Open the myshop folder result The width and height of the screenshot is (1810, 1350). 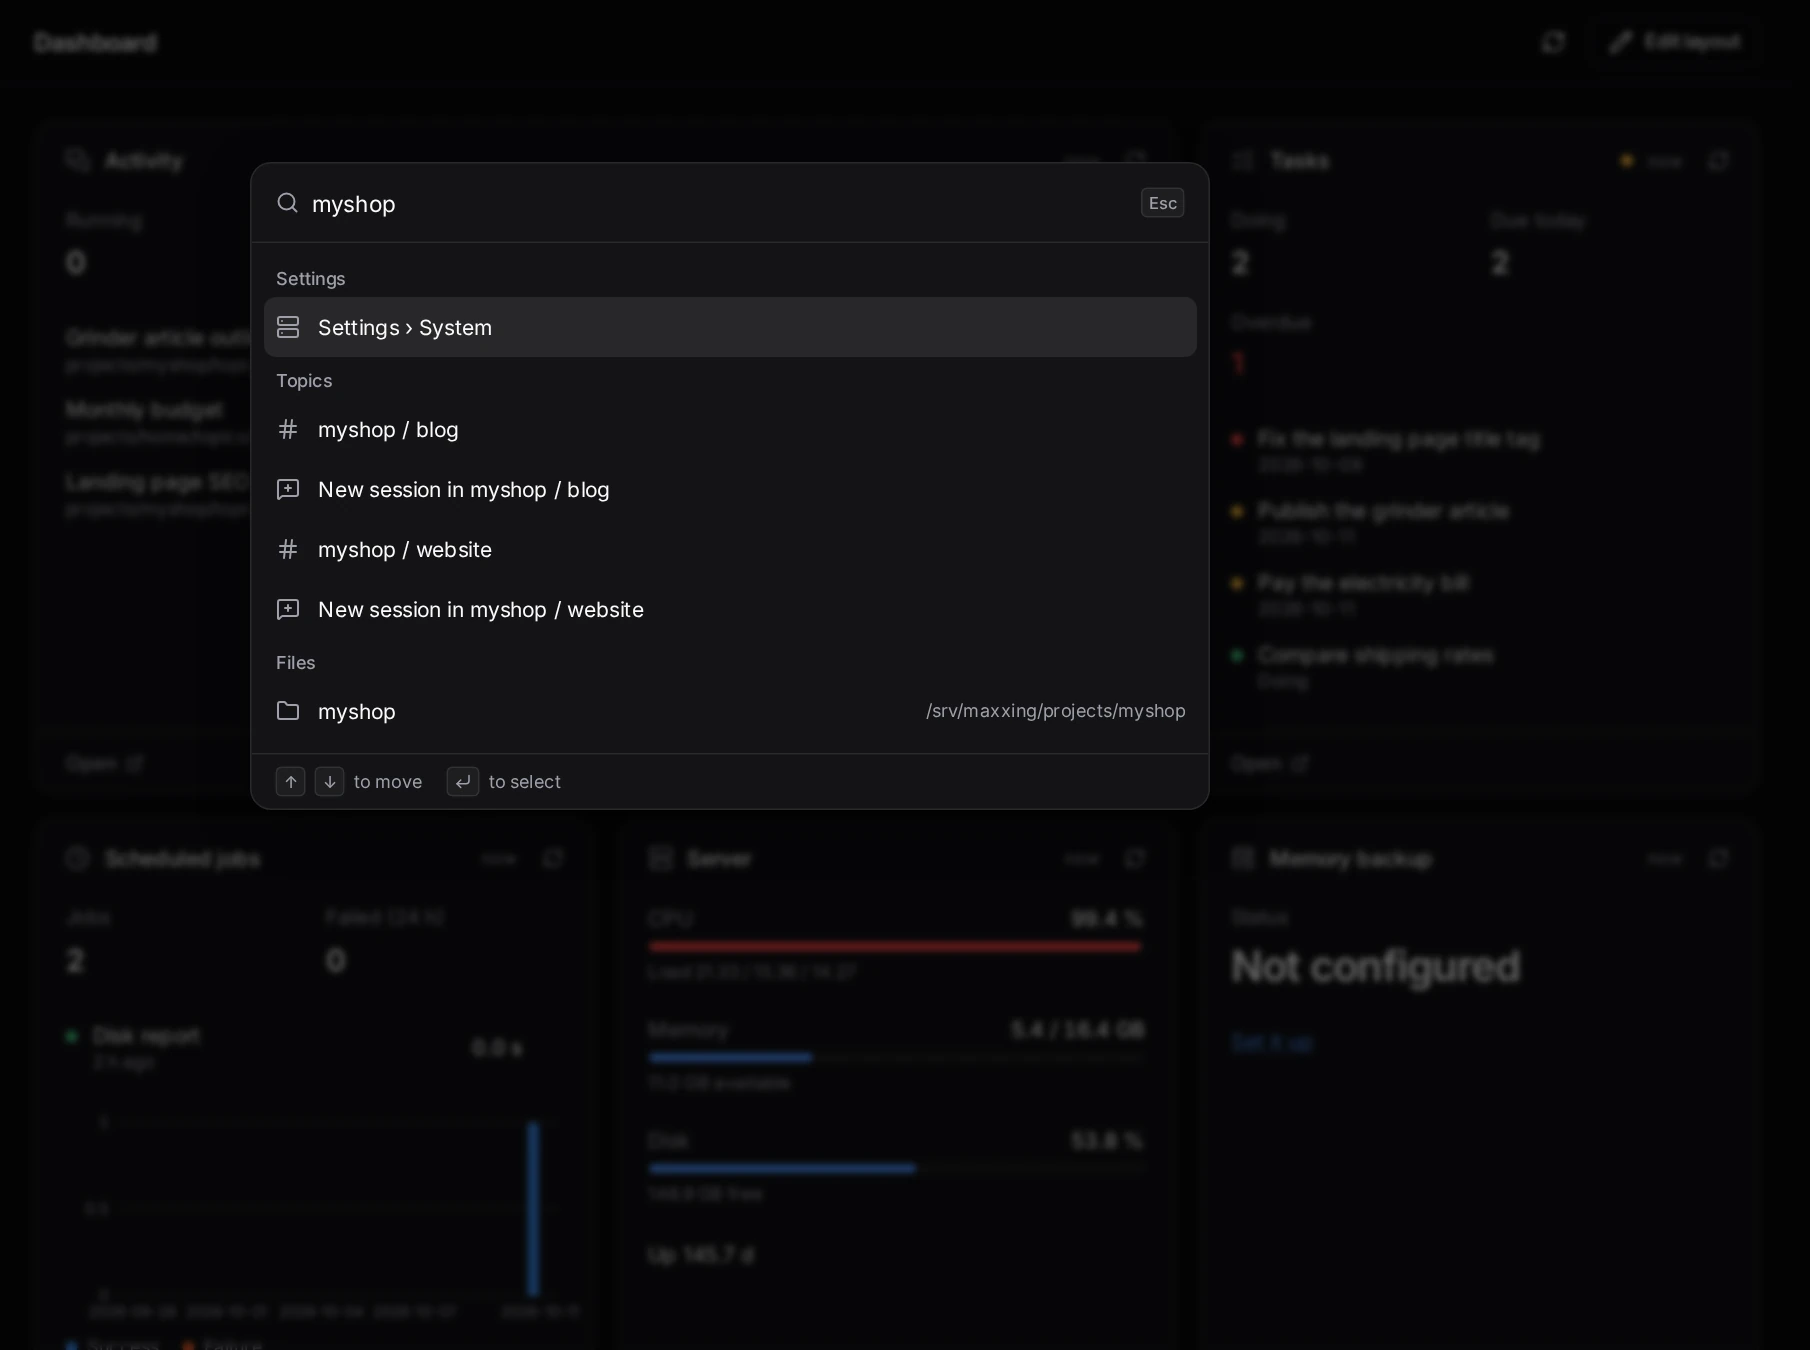coord(730,712)
